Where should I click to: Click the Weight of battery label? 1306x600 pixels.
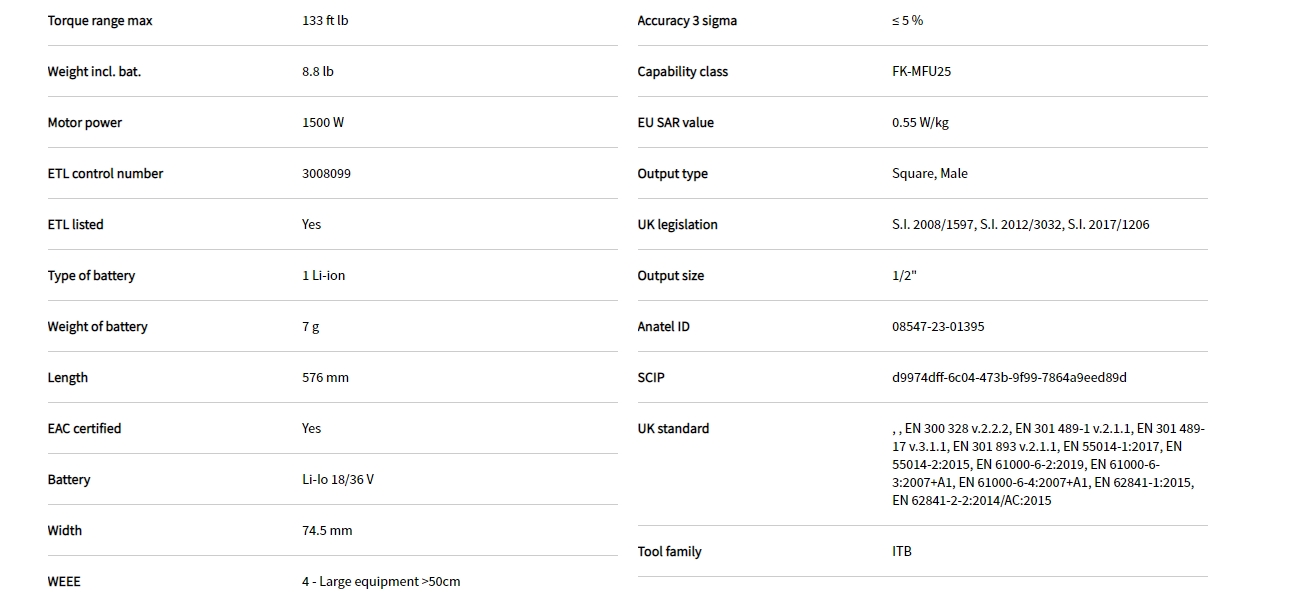[97, 327]
